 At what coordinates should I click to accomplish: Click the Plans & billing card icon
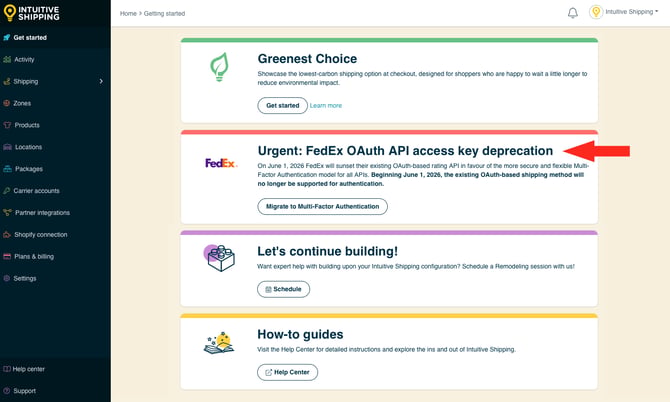[x=7, y=256]
